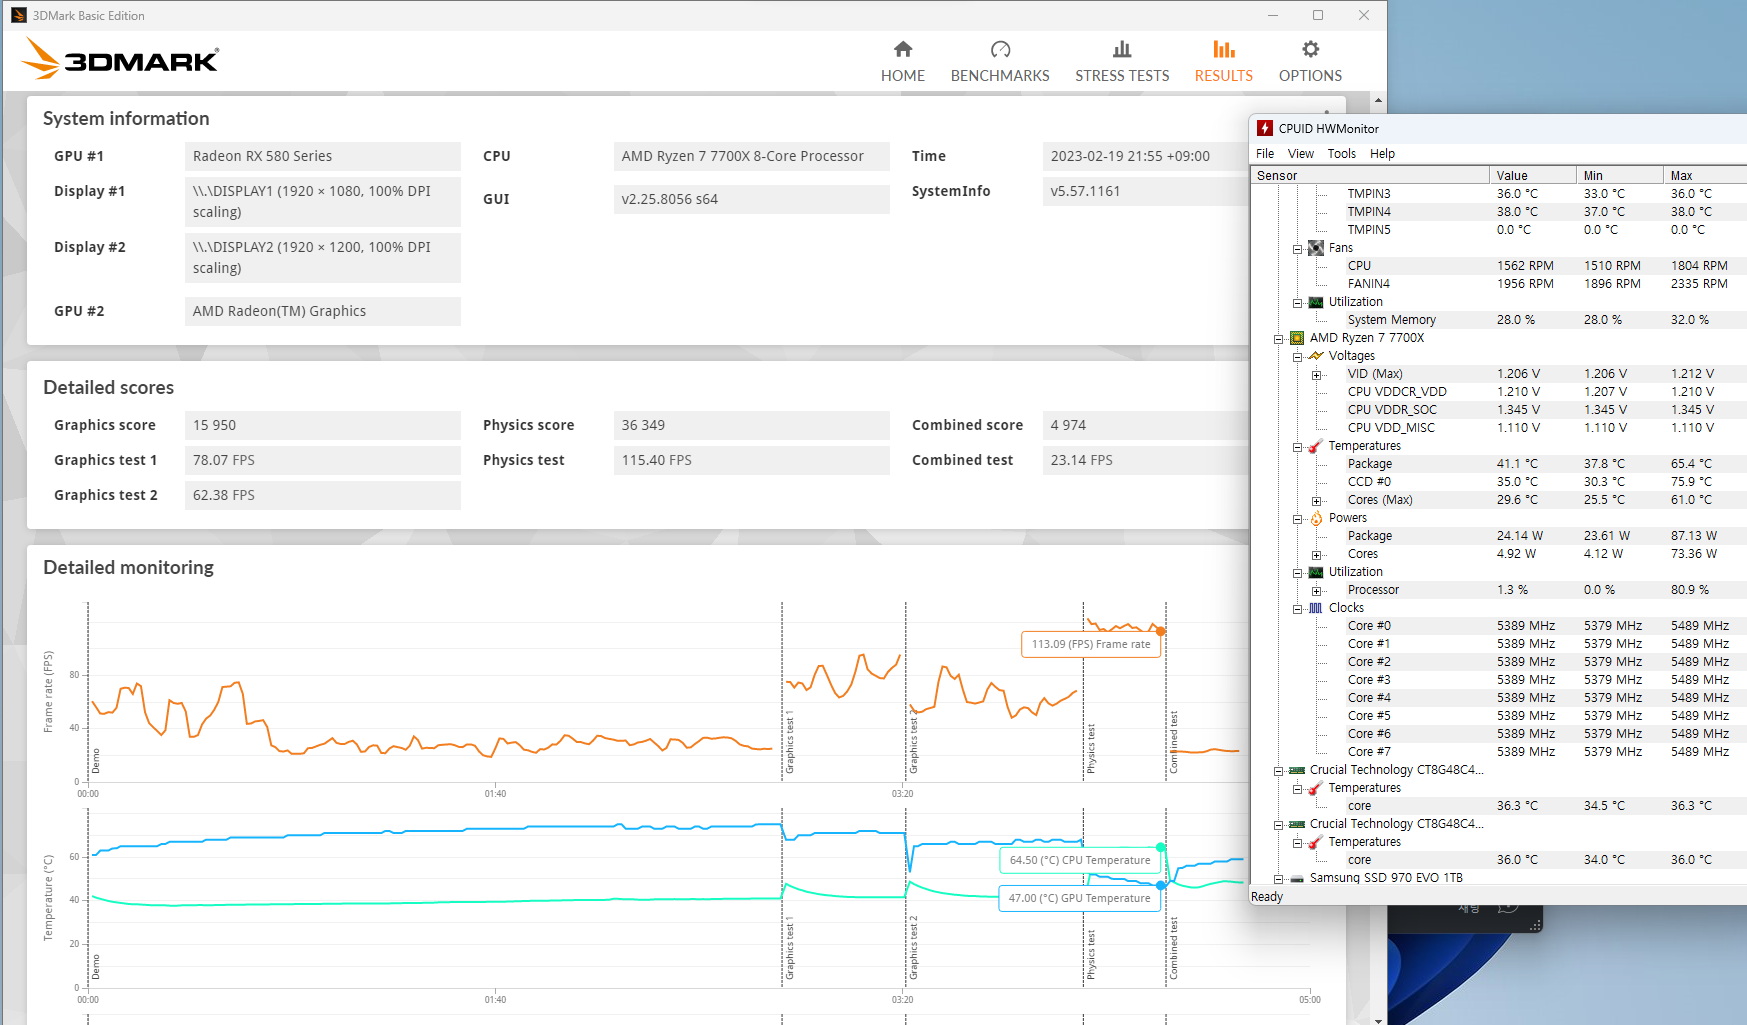The width and height of the screenshot is (1747, 1025).
Task: Click the Value column header
Action: pyautogui.click(x=1533, y=175)
